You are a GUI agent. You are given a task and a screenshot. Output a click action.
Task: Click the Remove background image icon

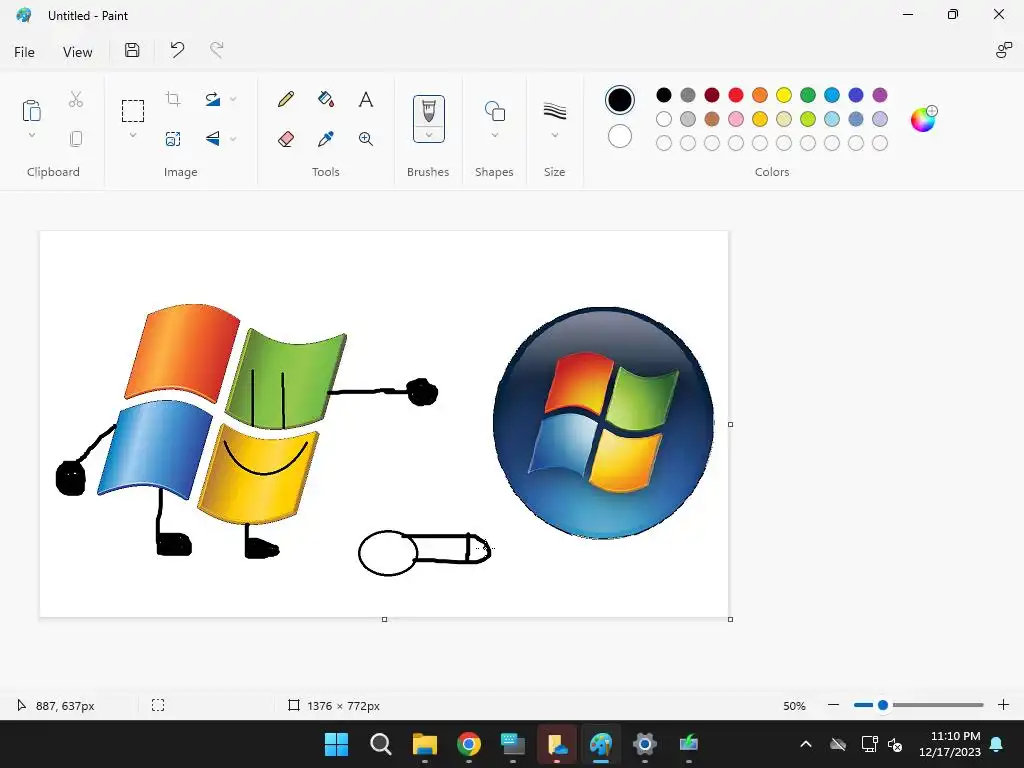(x=173, y=139)
